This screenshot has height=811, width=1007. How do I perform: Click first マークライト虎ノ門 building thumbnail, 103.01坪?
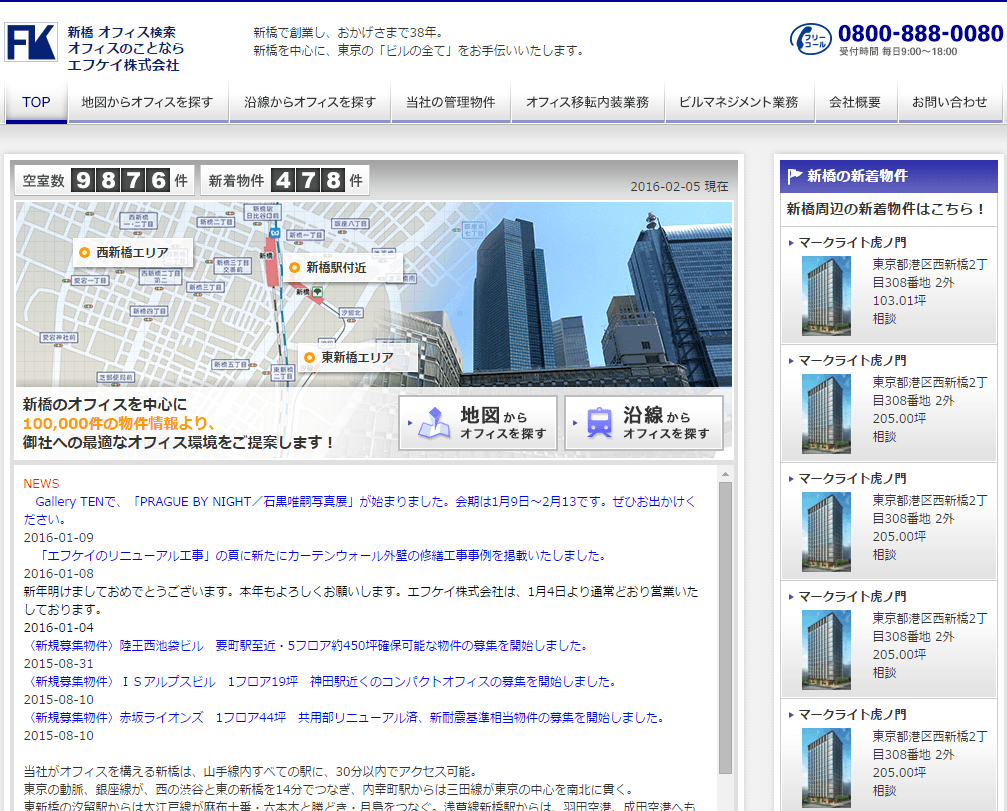pos(826,295)
